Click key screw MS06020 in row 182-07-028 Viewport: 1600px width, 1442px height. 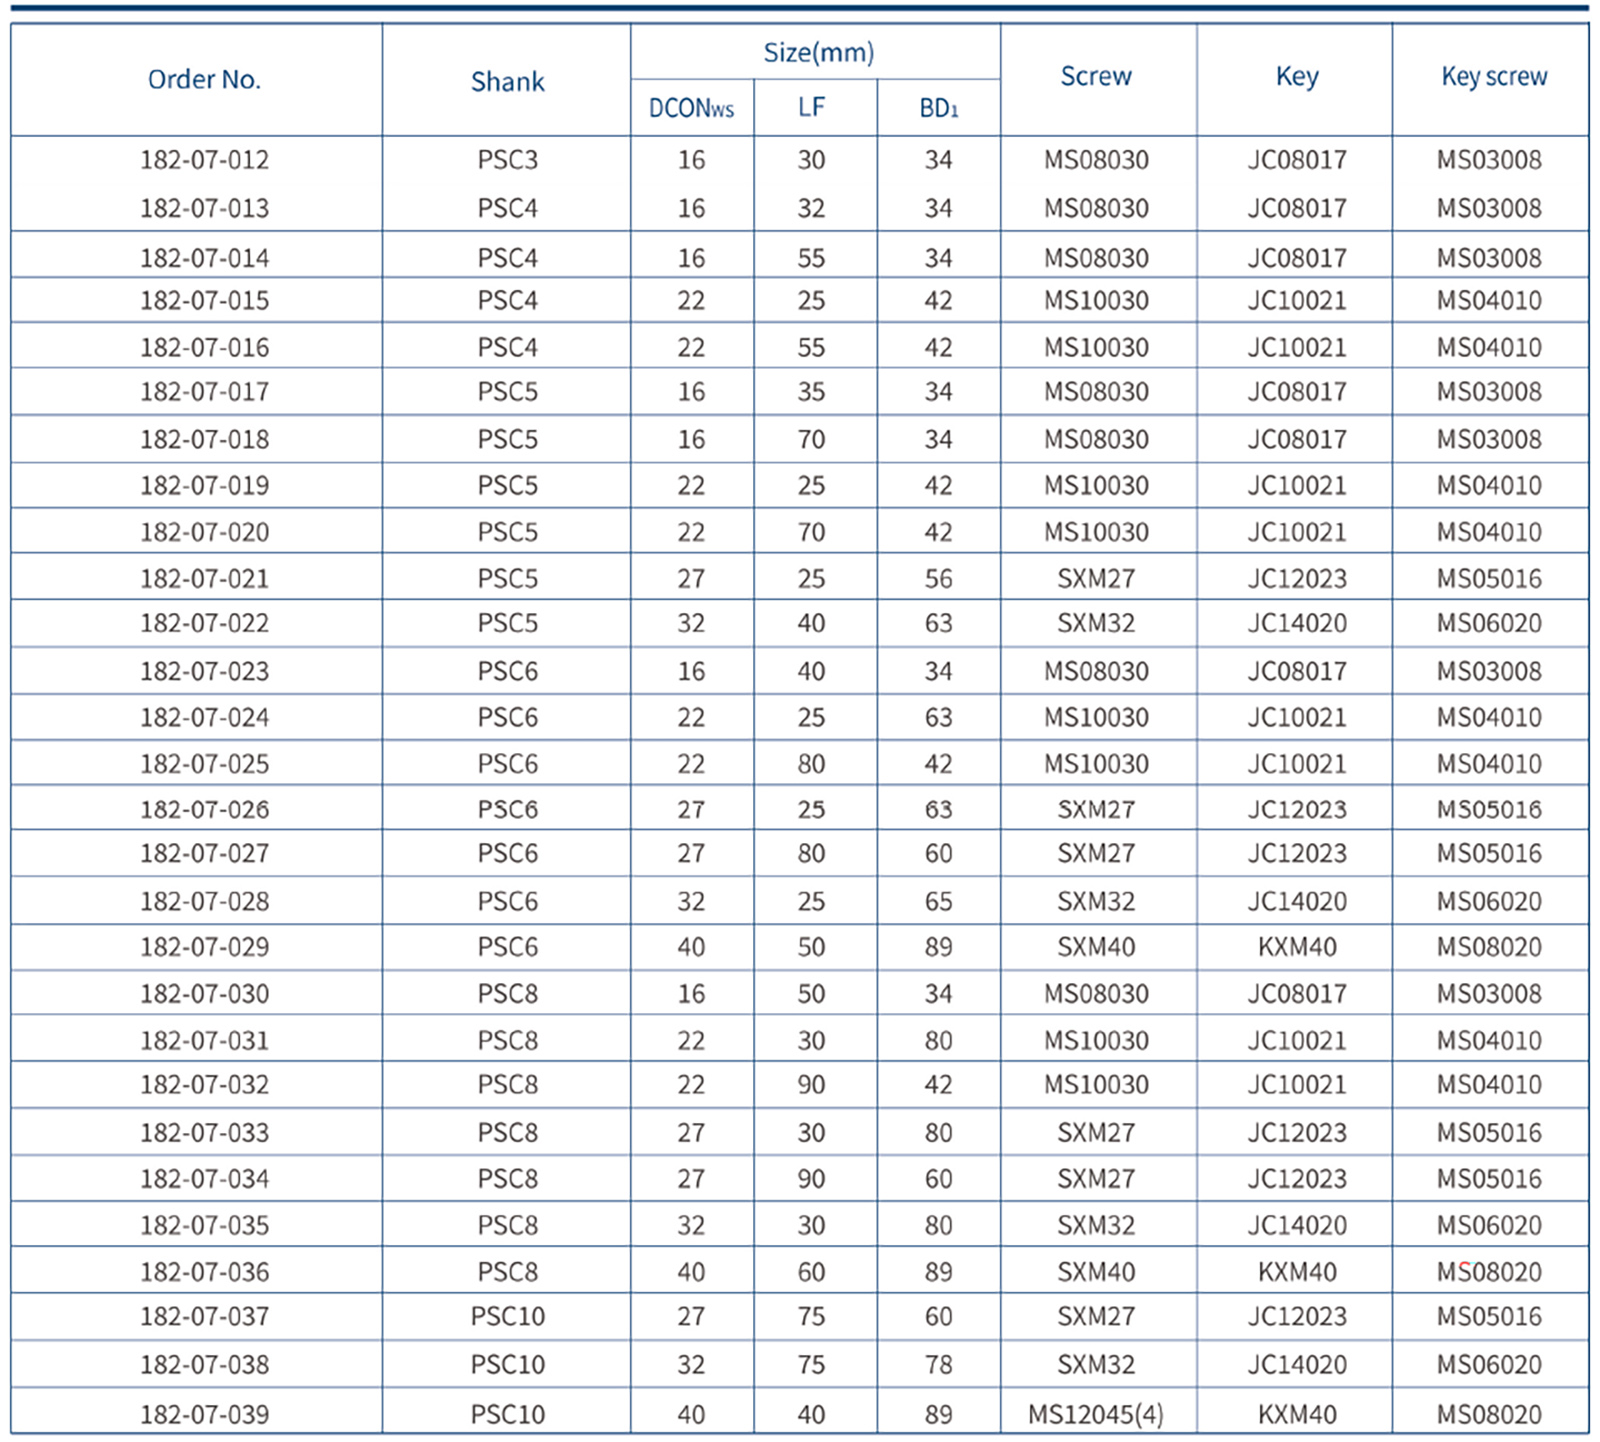(1490, 902)
